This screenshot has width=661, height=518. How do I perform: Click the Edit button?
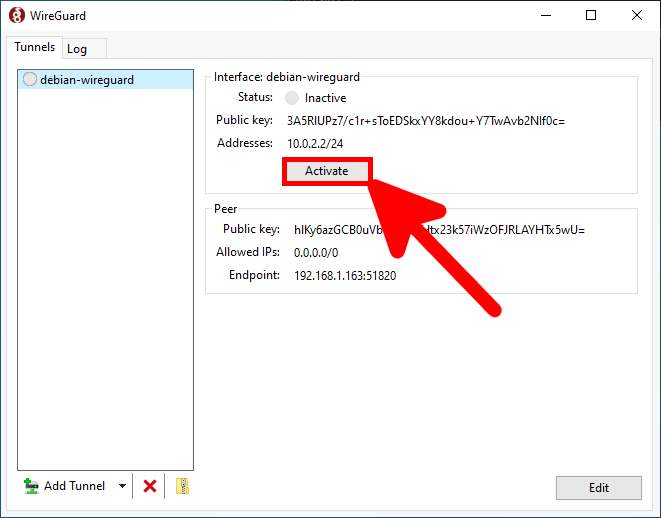(599, 488)
